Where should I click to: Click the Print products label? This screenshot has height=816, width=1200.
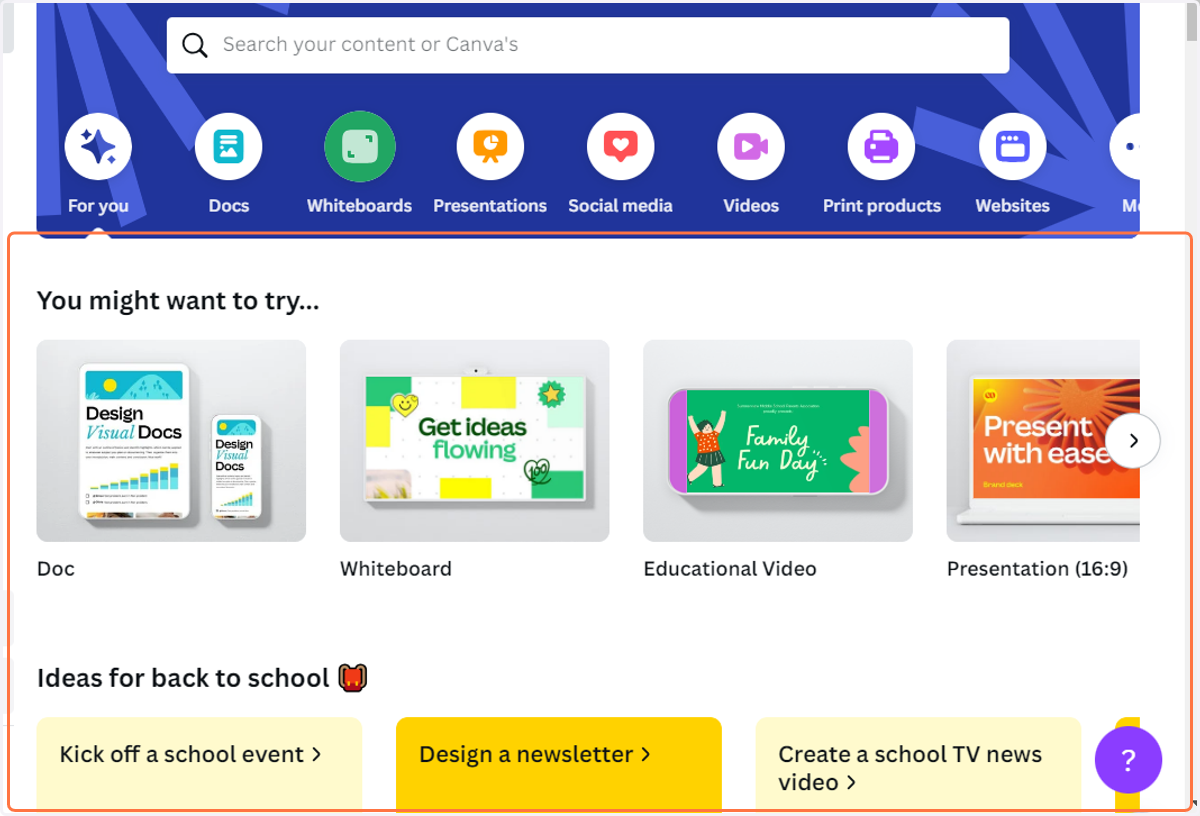coord(881,206)
